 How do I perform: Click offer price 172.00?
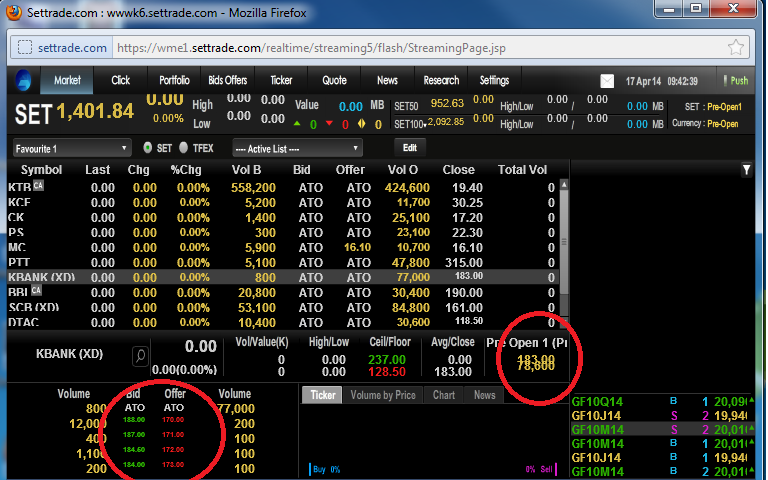coord(173,450)
